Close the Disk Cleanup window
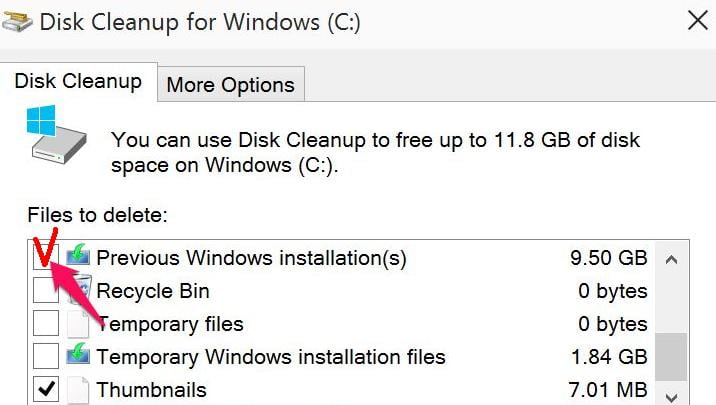The width and height of the screenshot is (716, 405). 695,19
